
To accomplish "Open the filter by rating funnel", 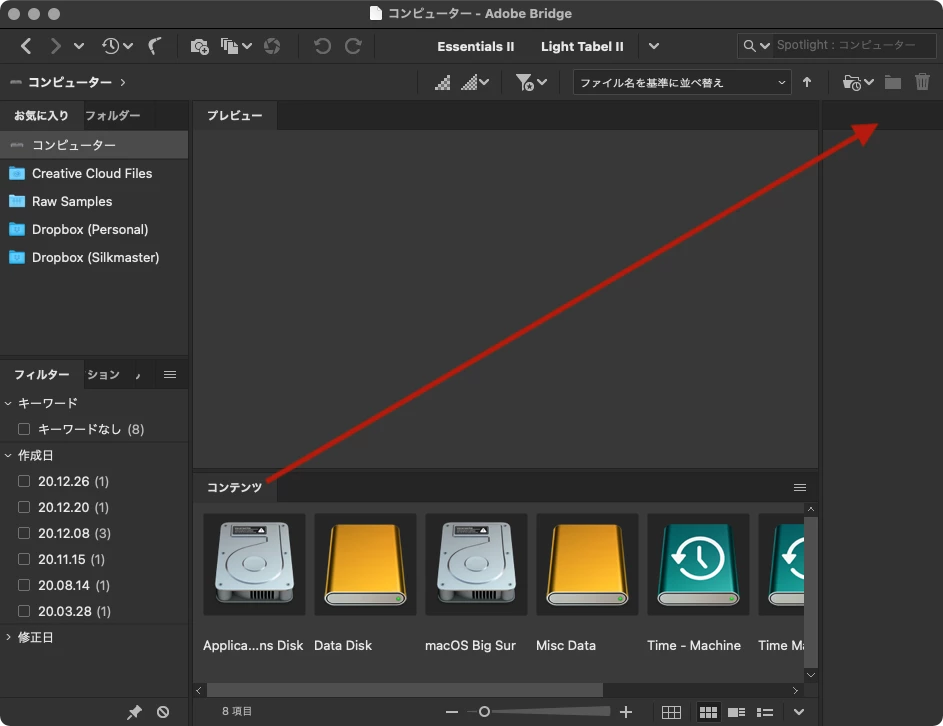I will pos(530,82).
